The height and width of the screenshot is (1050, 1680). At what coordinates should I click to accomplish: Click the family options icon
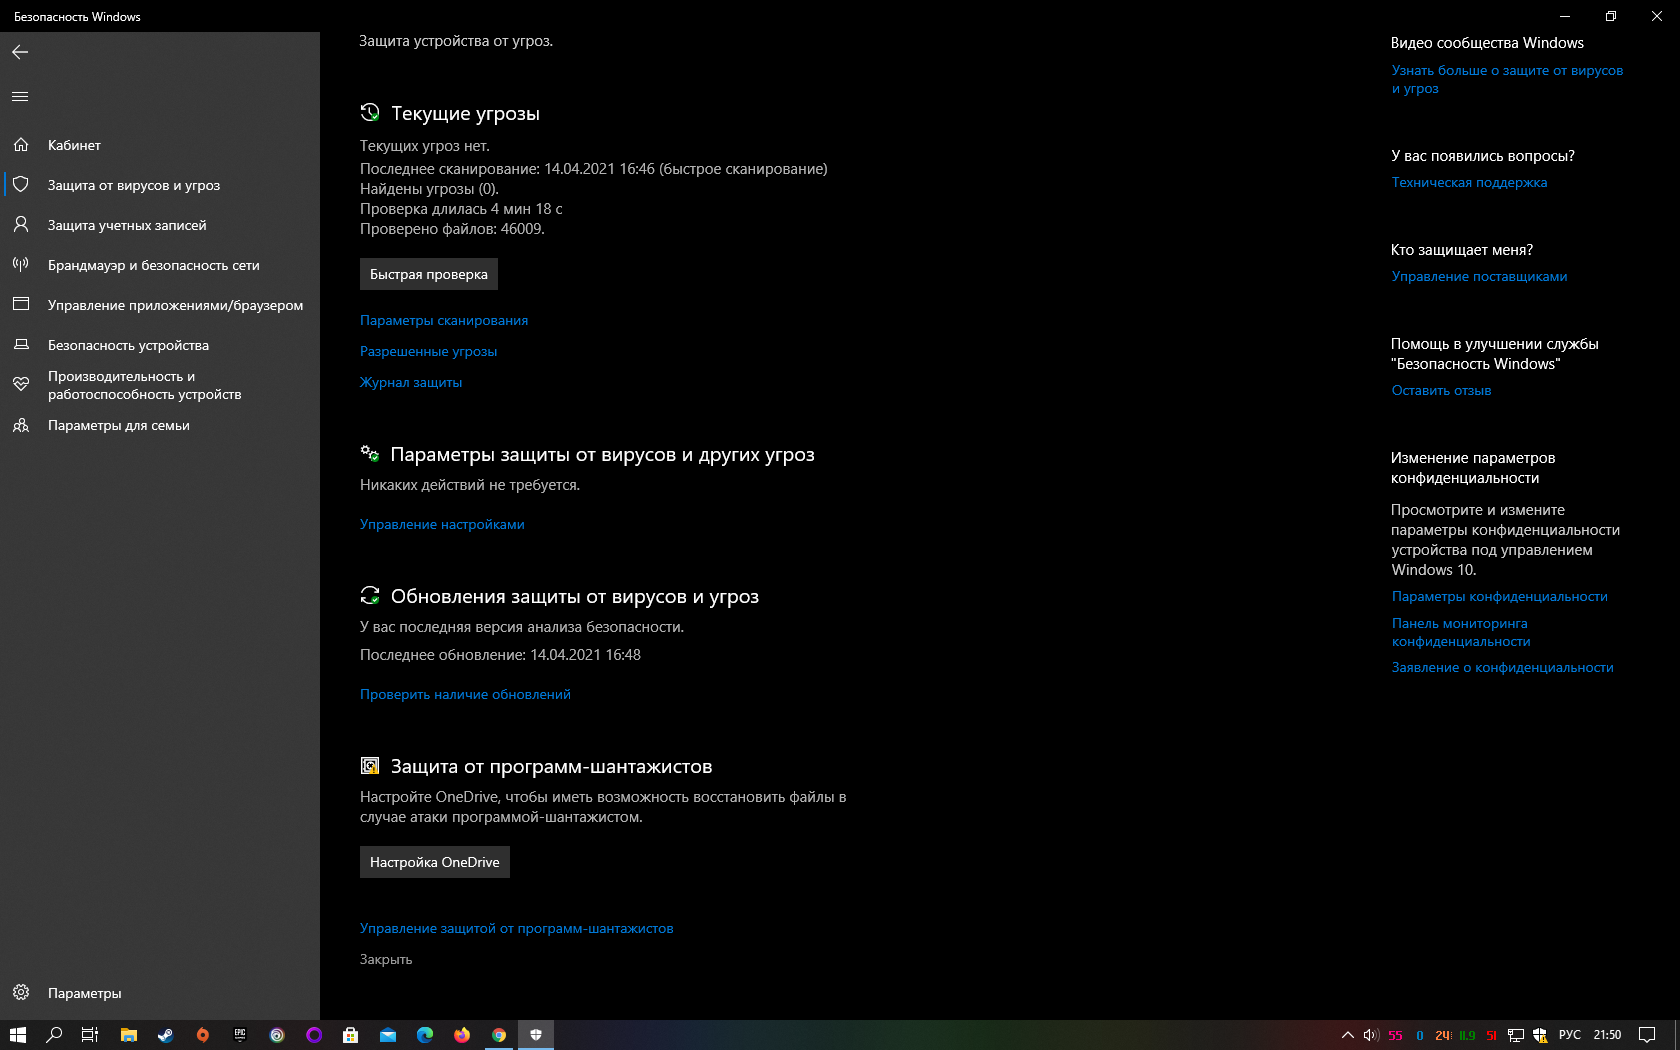(21, 425)
